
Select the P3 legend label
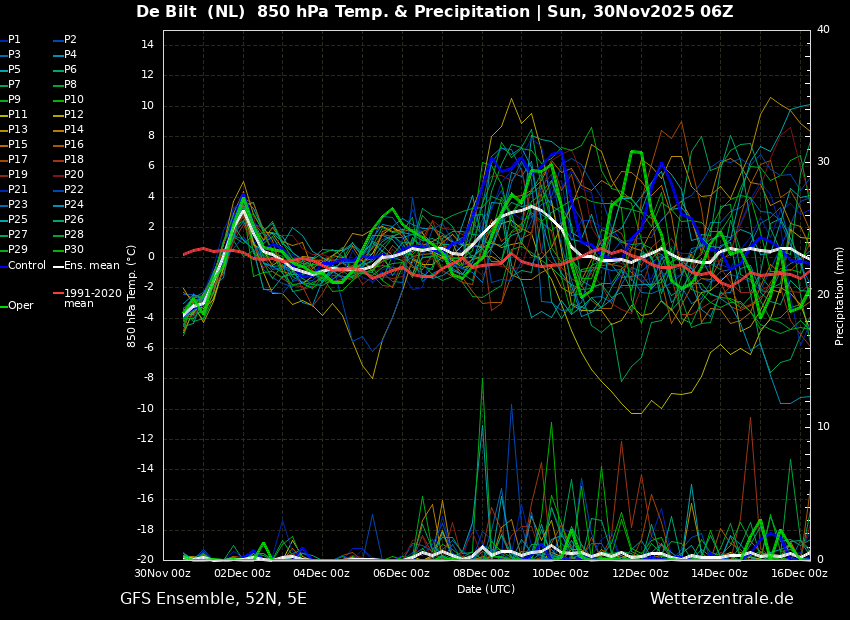pos(11,55)
